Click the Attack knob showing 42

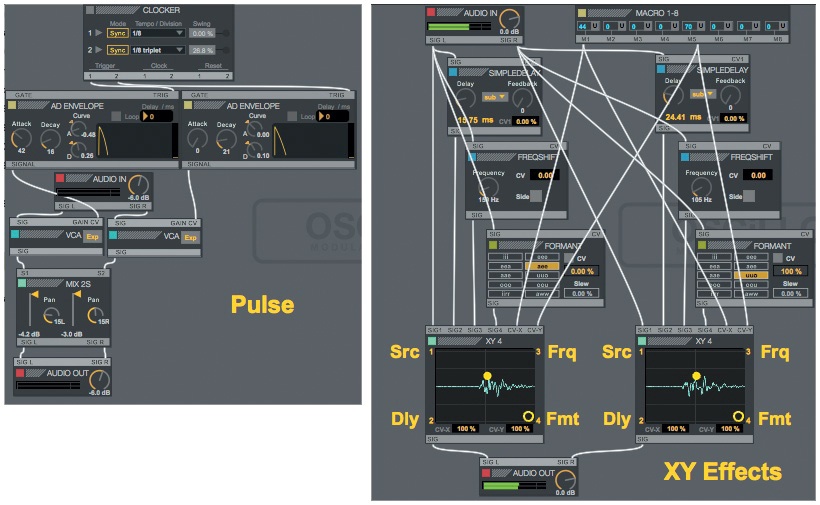click(21, 139)
